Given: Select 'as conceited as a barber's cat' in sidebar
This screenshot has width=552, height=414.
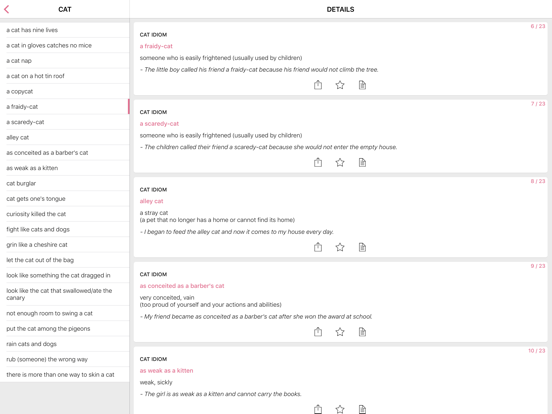Looking at the screenshot, I should tap(65, 153).
